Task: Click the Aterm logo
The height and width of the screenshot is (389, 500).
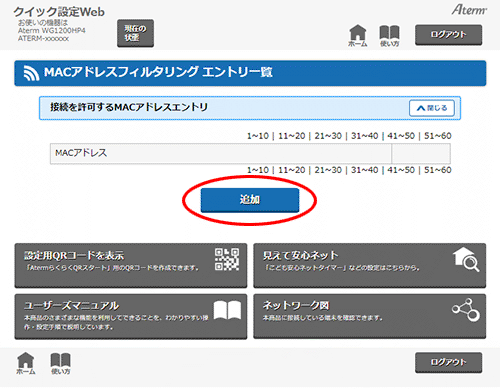Action: [469, 10]
